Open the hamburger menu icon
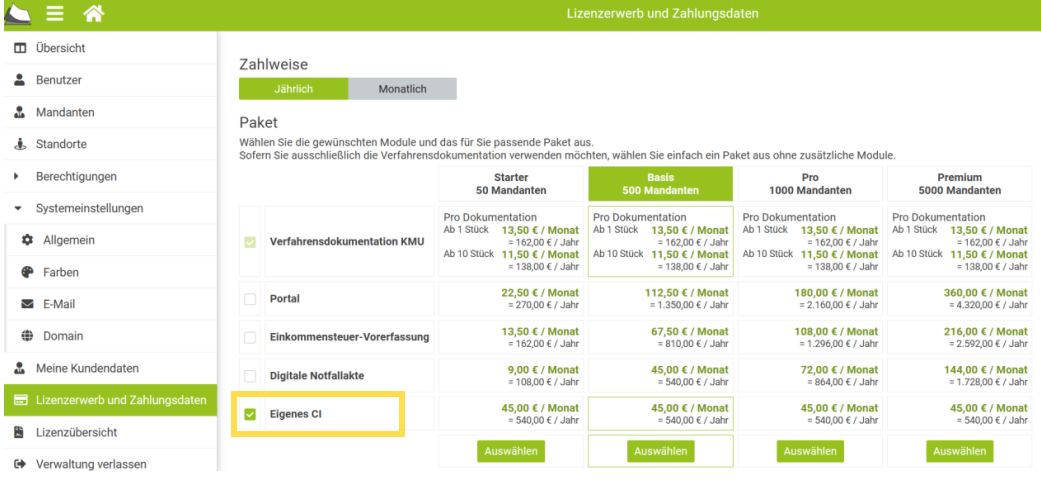1041x493 pixels. click(x=55, y=14)
